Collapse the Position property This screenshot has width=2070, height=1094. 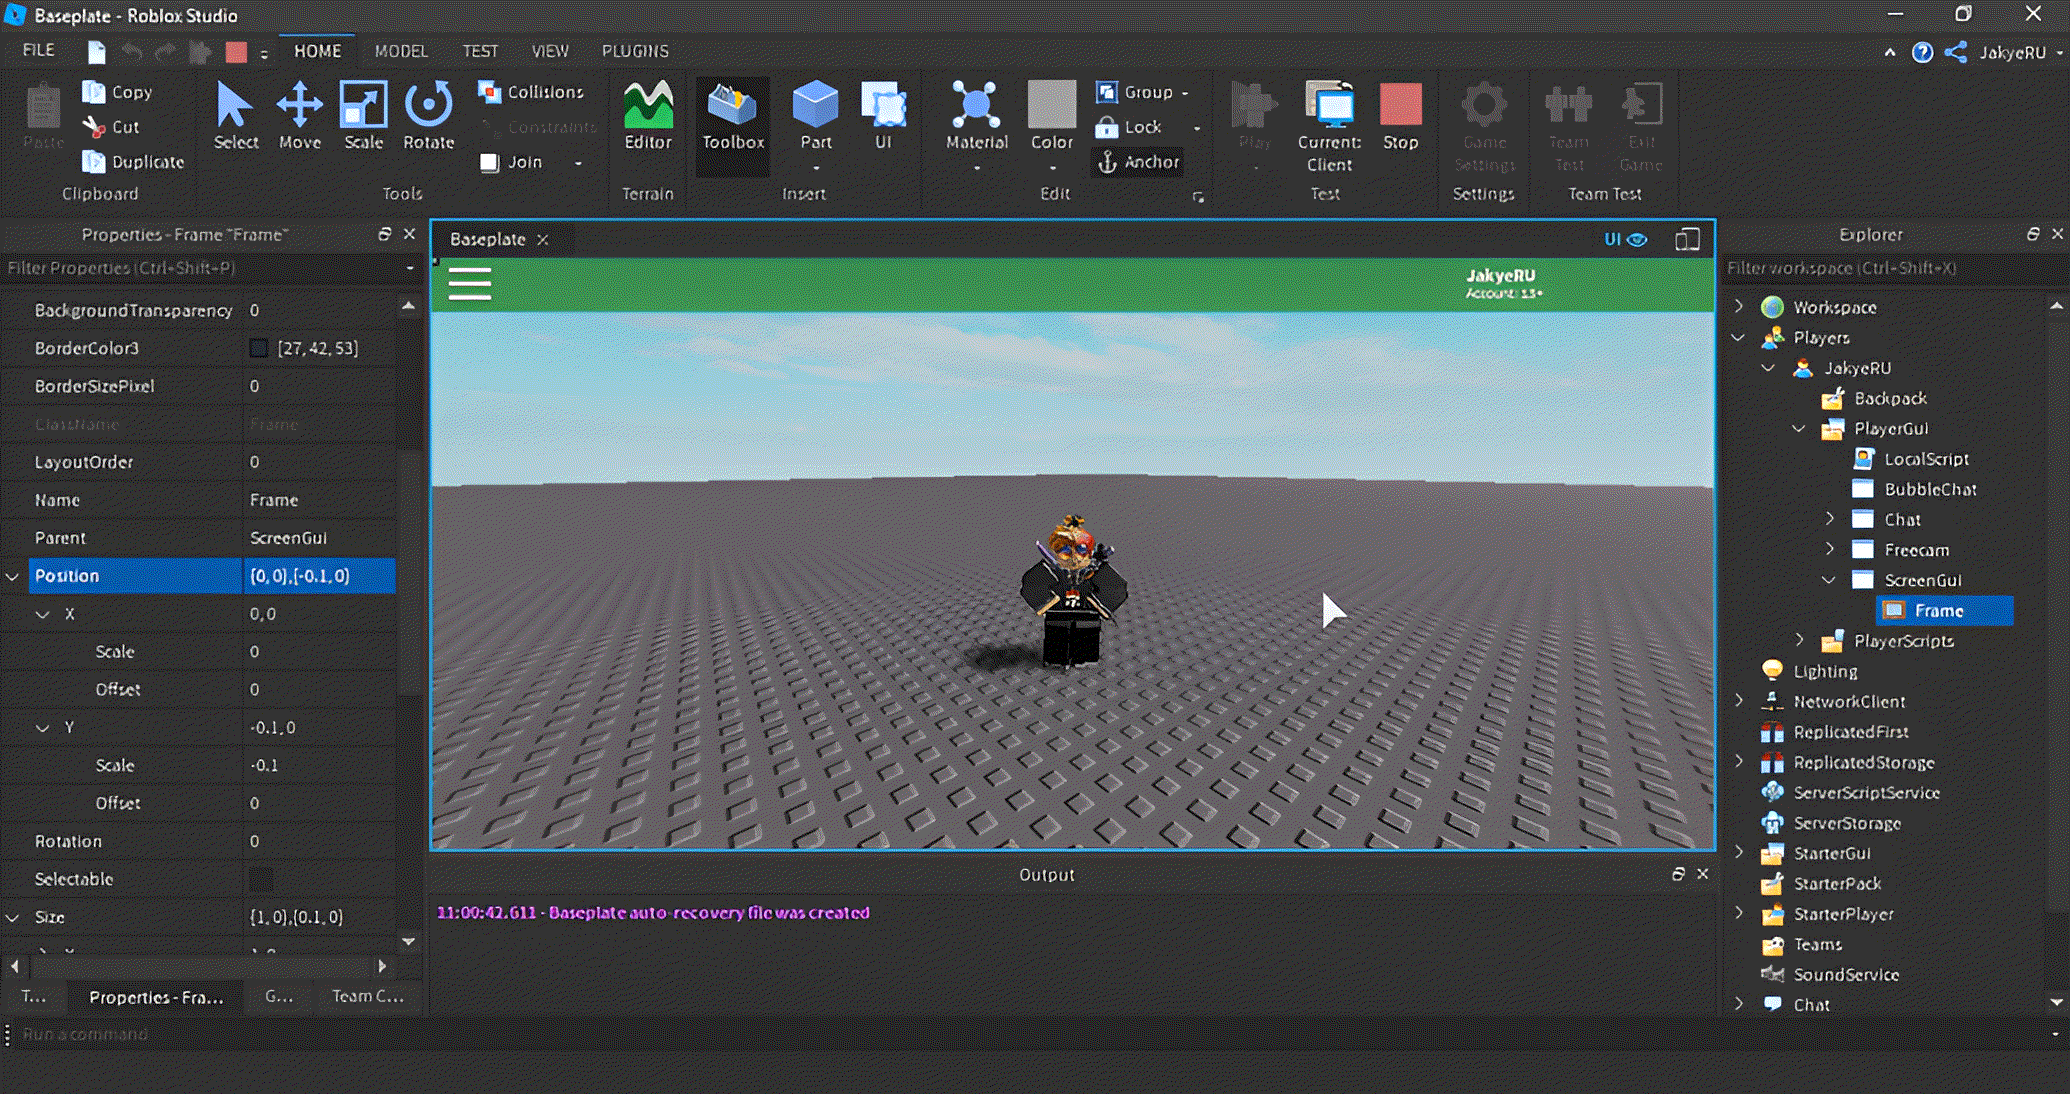13,576
